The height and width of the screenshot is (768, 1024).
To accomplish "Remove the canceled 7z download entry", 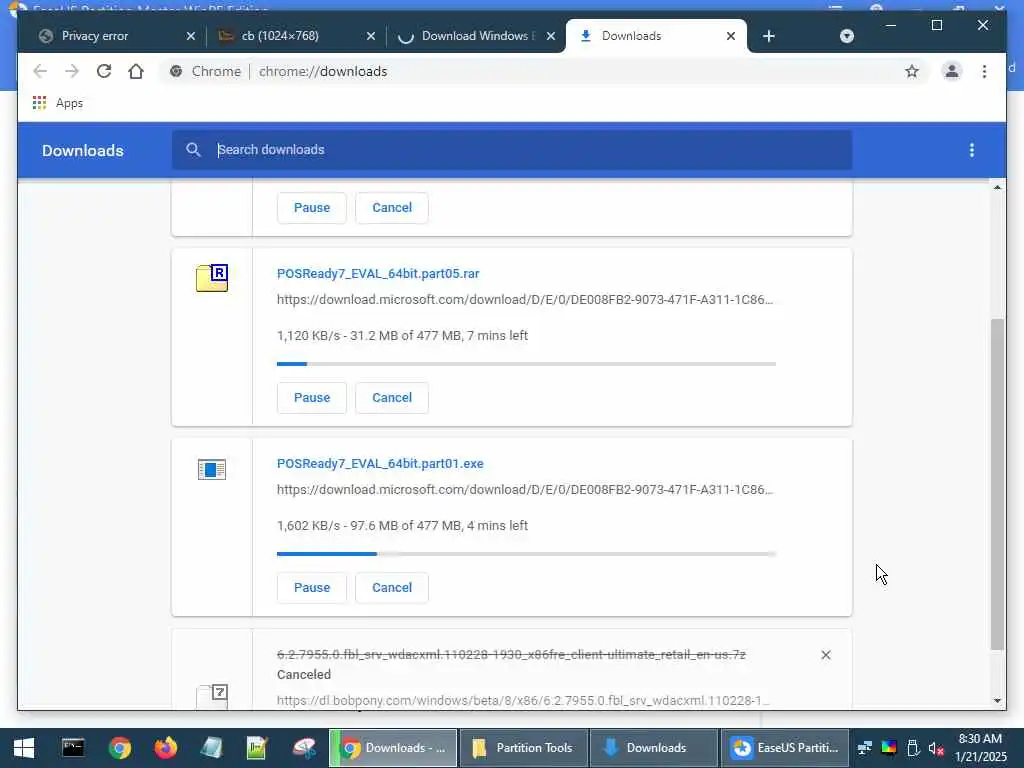I will click(825, 655).
